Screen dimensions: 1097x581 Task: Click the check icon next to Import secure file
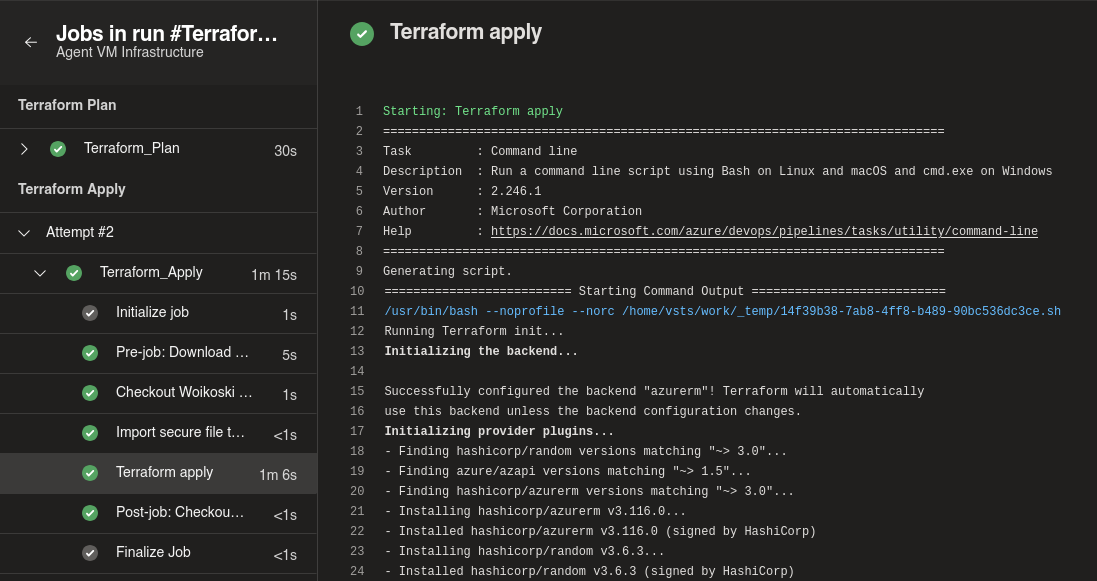coord(89,432)
